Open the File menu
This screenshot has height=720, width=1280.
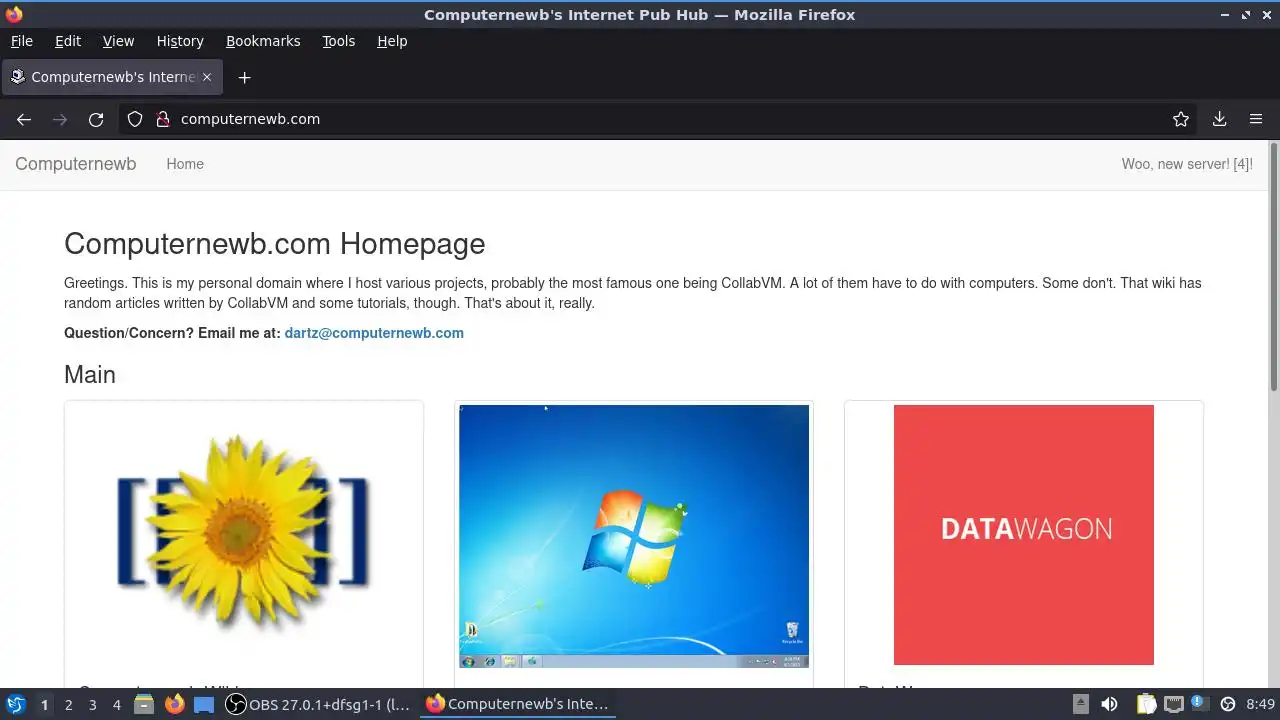point(21,41)
